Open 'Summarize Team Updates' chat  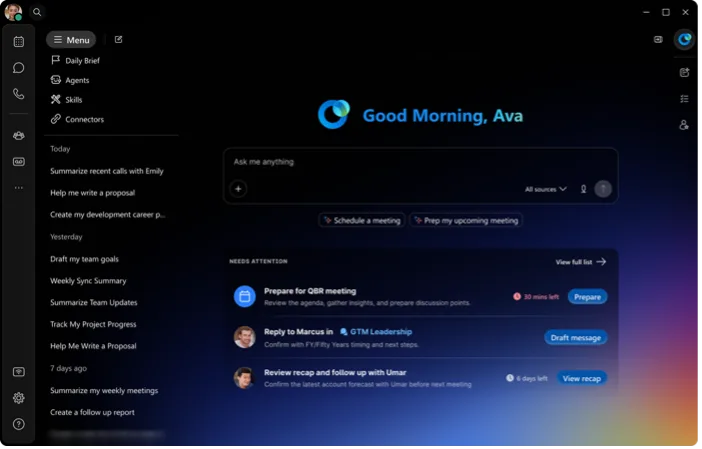[94, 303]
